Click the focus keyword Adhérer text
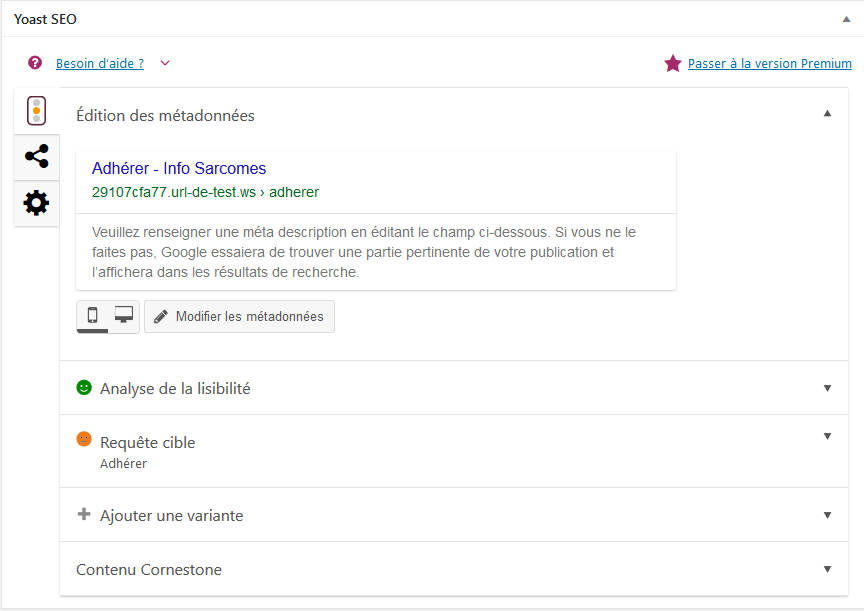 coord(123,463)
